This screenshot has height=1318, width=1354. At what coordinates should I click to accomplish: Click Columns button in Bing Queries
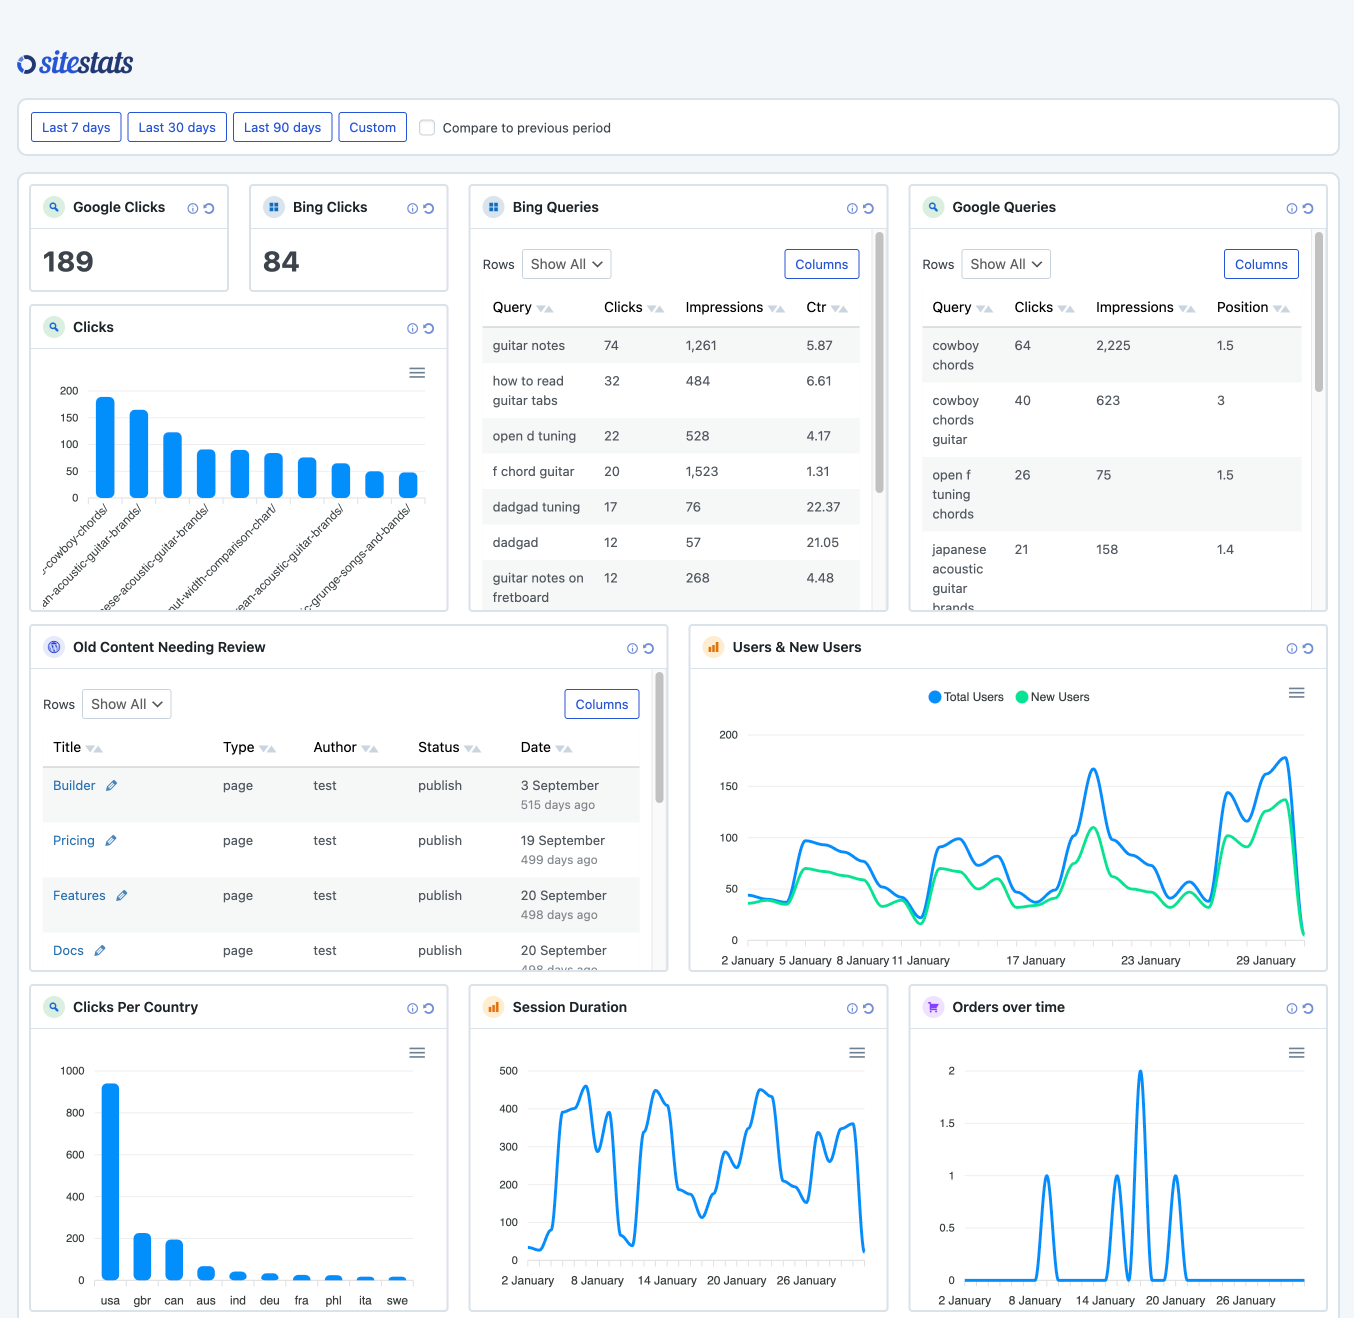(x=821, y=264)
